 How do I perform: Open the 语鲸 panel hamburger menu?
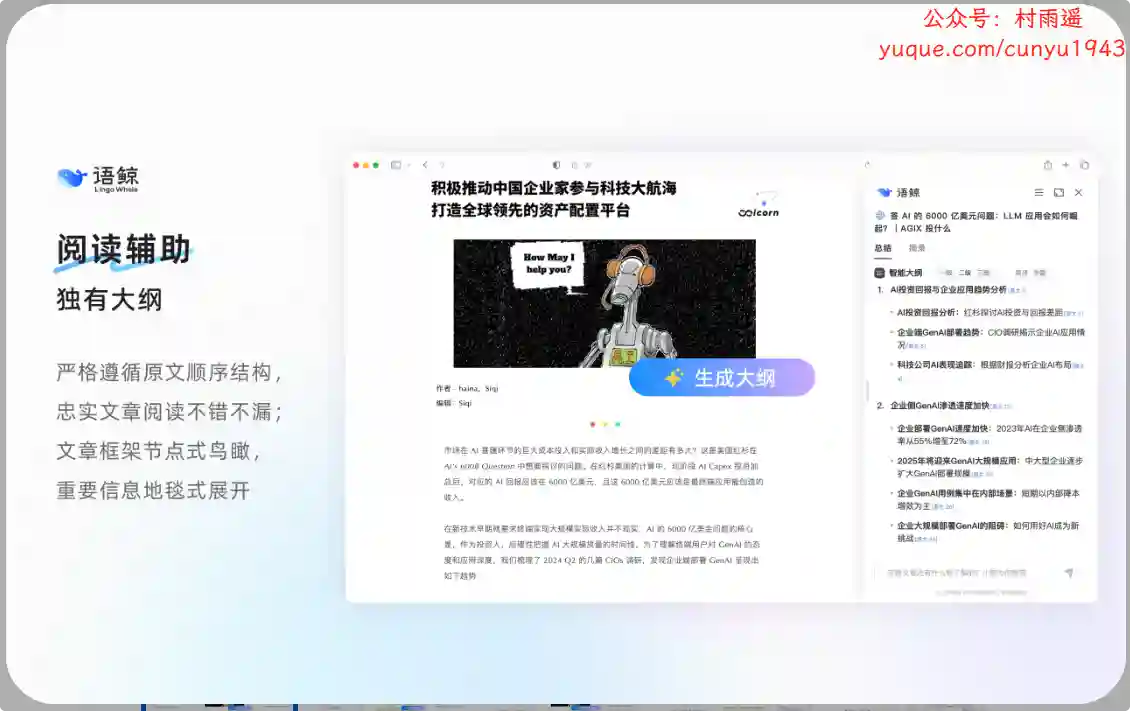[x=1038, y=192]
